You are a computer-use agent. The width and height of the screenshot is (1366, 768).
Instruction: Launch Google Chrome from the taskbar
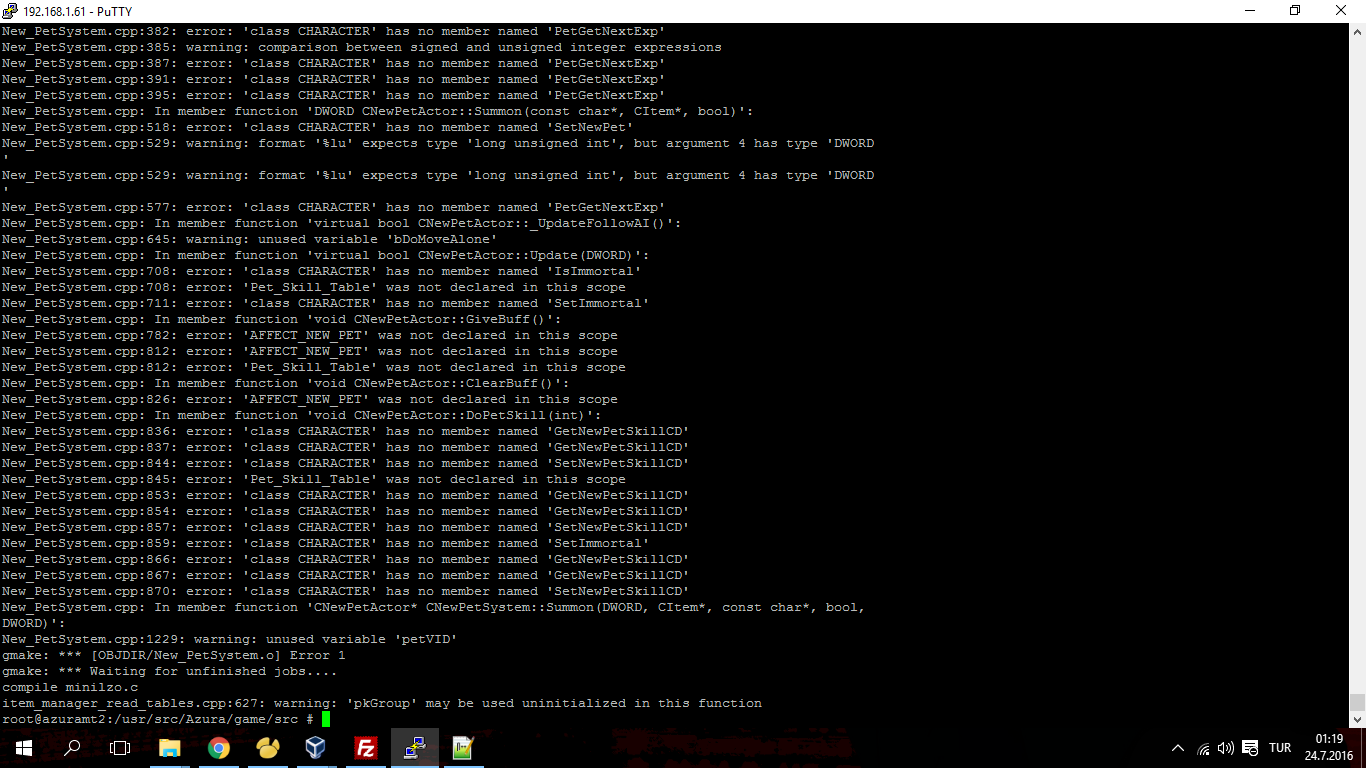click(x=218, y=747)
